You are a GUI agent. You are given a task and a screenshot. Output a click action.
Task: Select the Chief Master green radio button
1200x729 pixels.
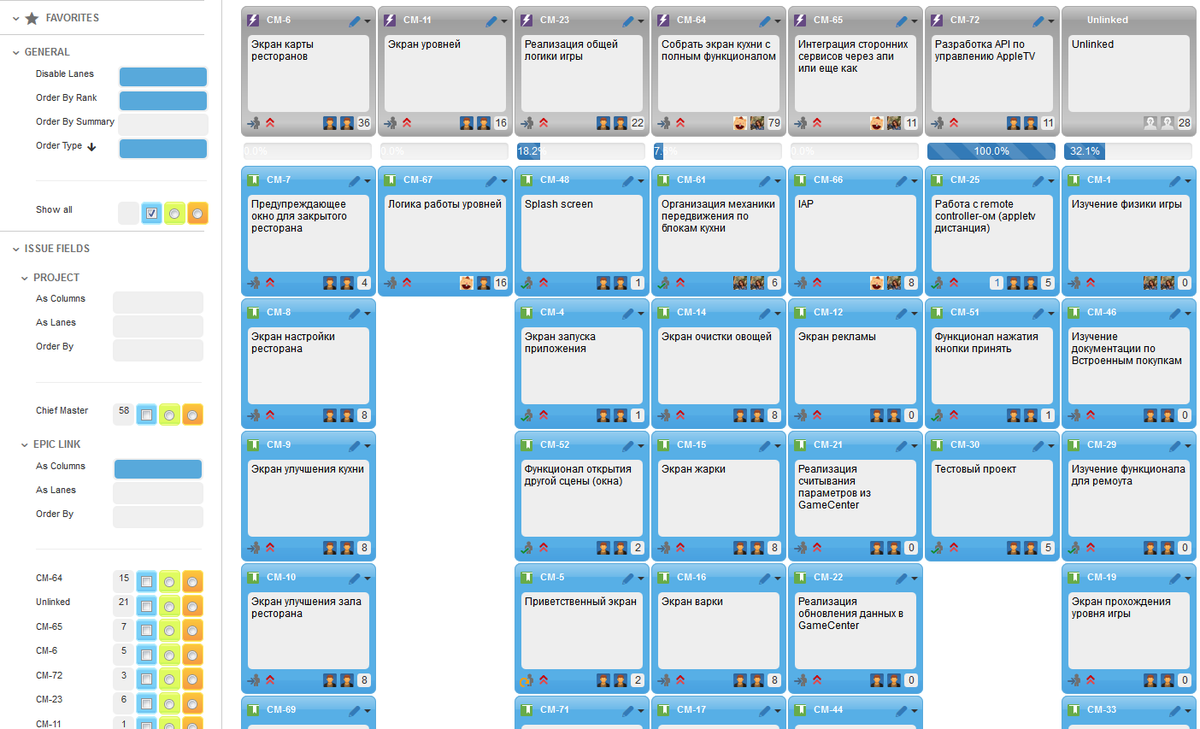(x=170, y=414)
